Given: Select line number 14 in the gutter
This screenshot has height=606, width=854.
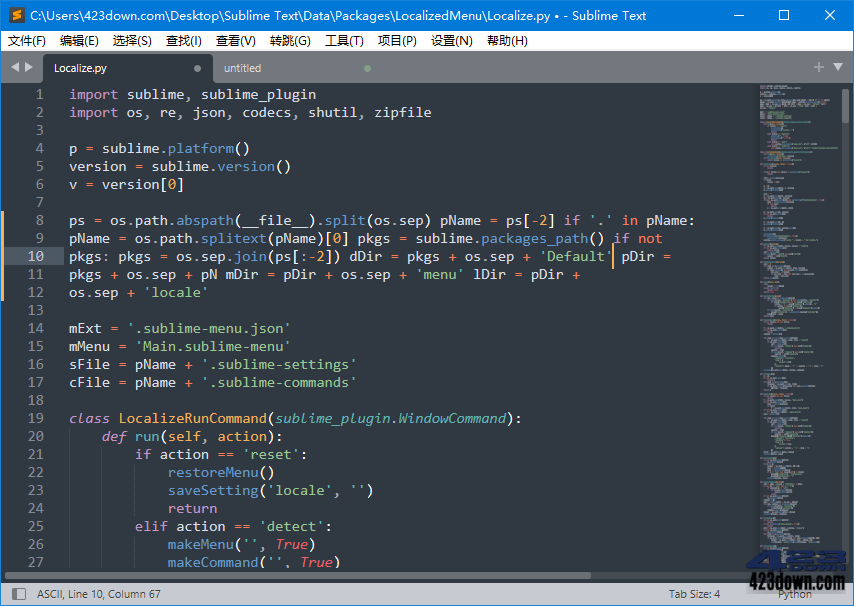Looking at the screenshot, I should (x=35, y=327).
